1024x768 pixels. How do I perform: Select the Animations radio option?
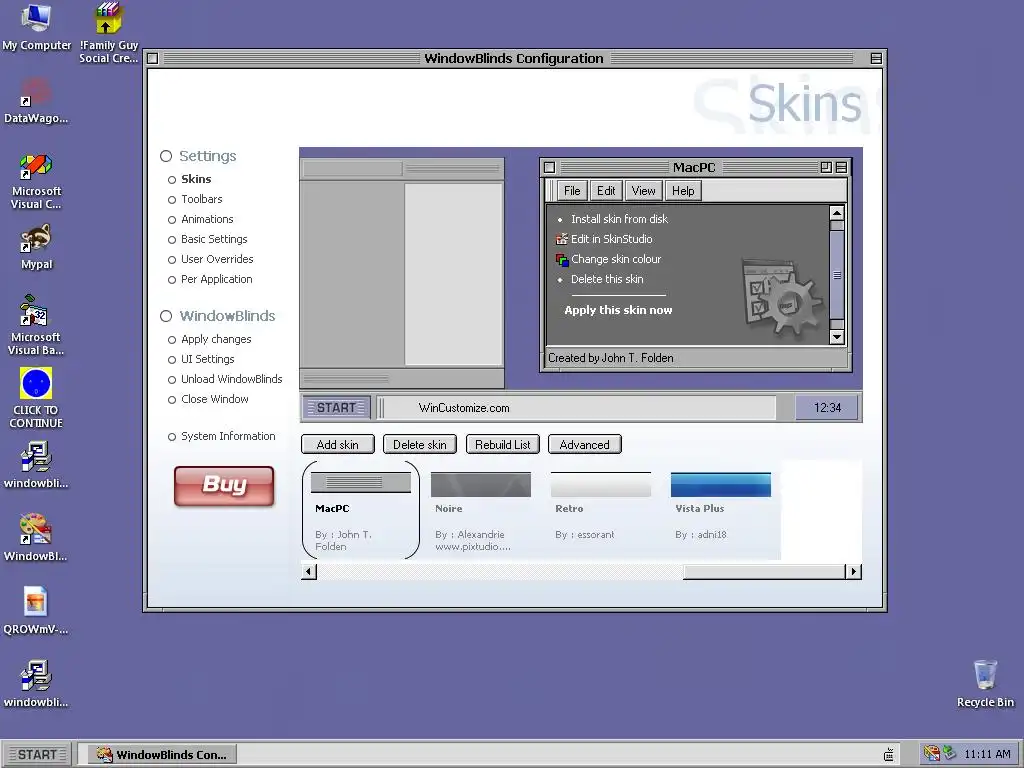point(200,219)
